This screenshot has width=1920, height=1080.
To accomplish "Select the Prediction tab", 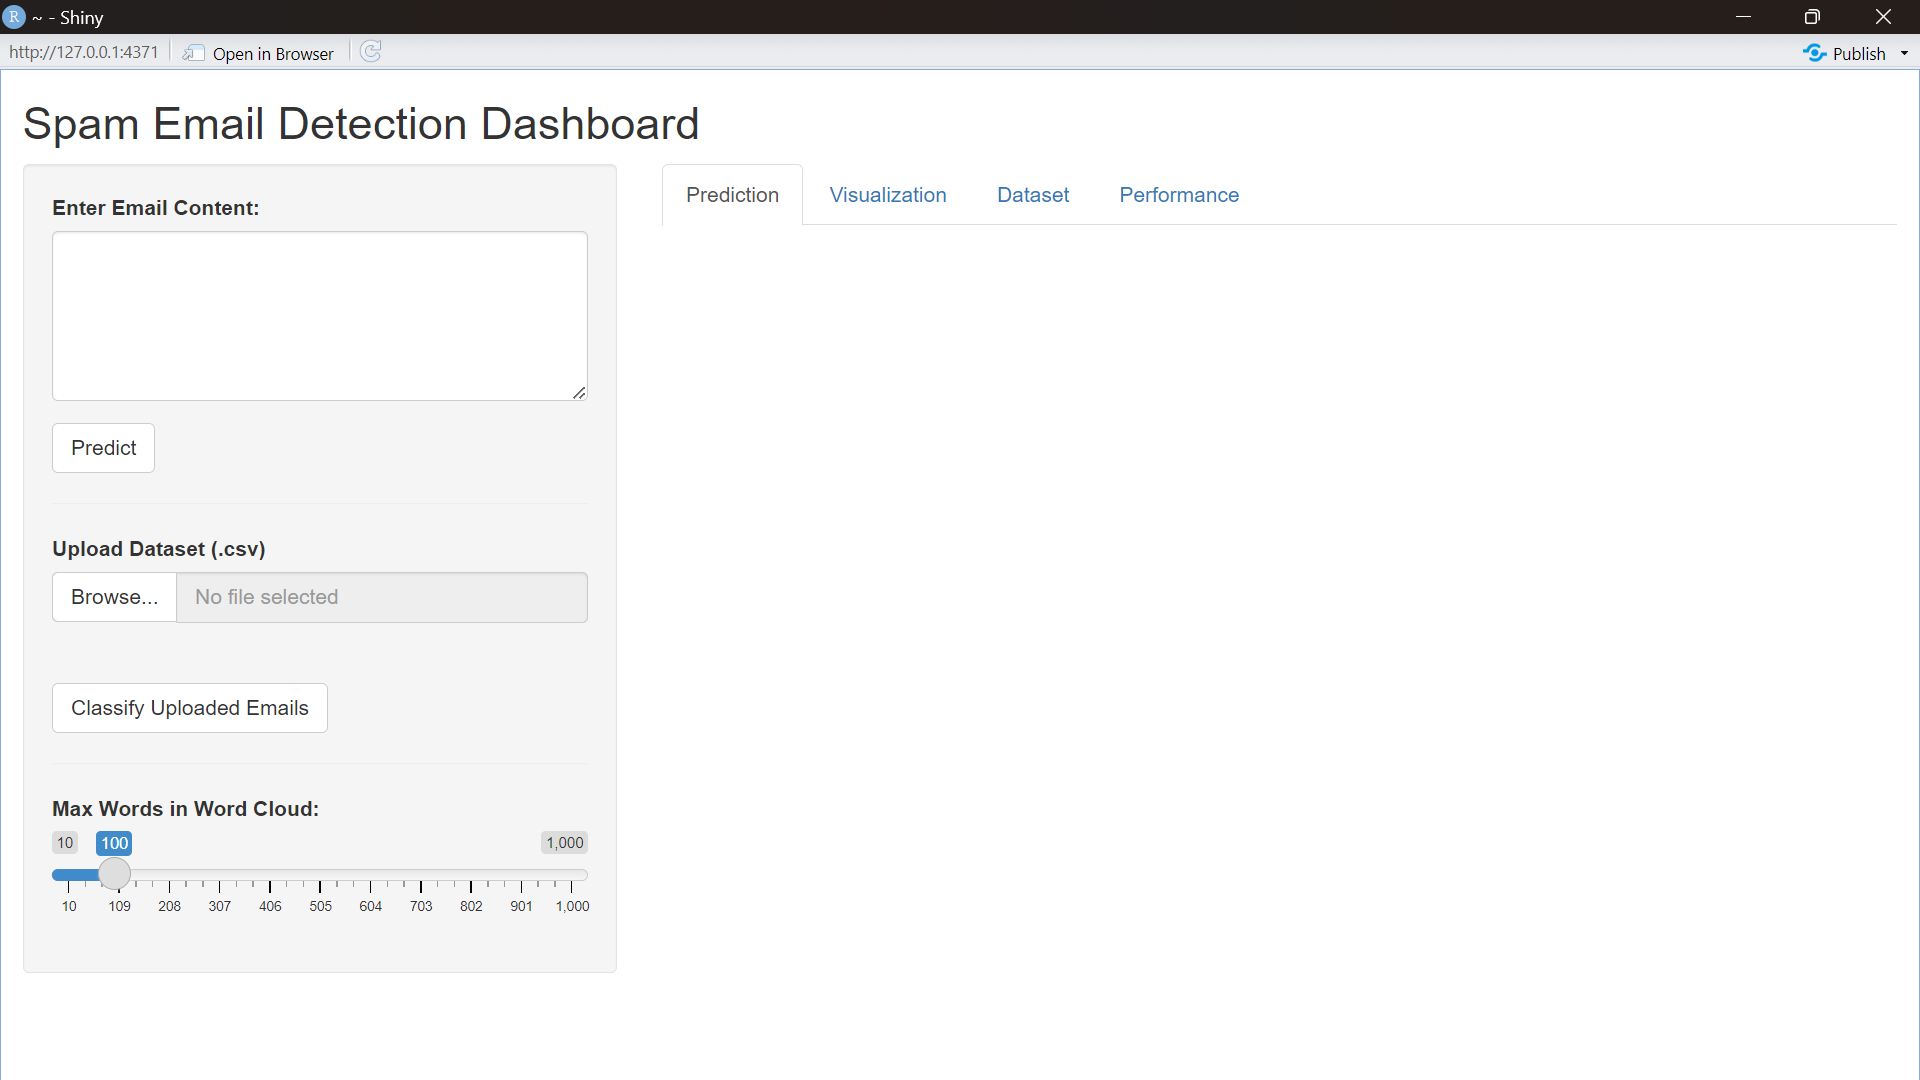I will [x=732, y=195].
